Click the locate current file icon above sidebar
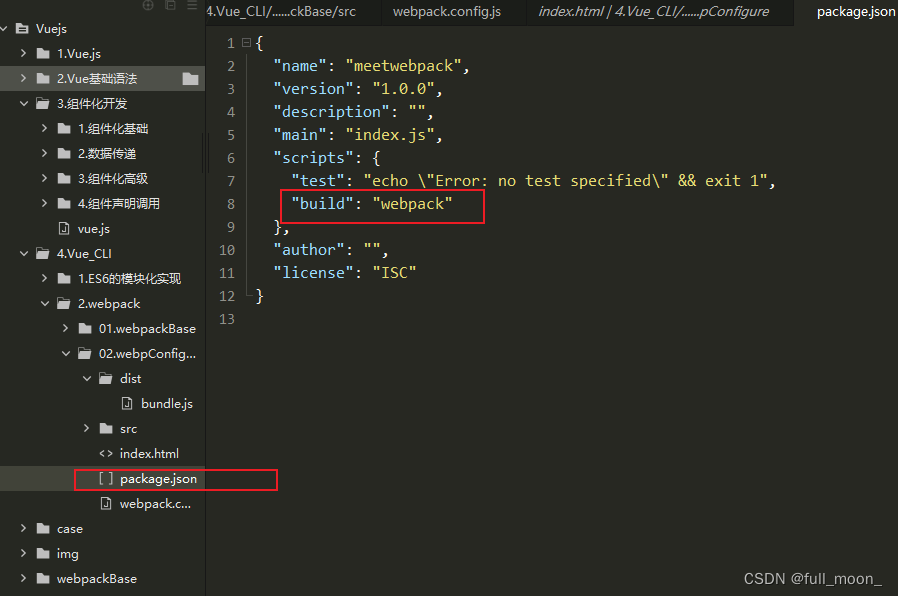This screenshot has height=596, width=898. coord(148,5)
